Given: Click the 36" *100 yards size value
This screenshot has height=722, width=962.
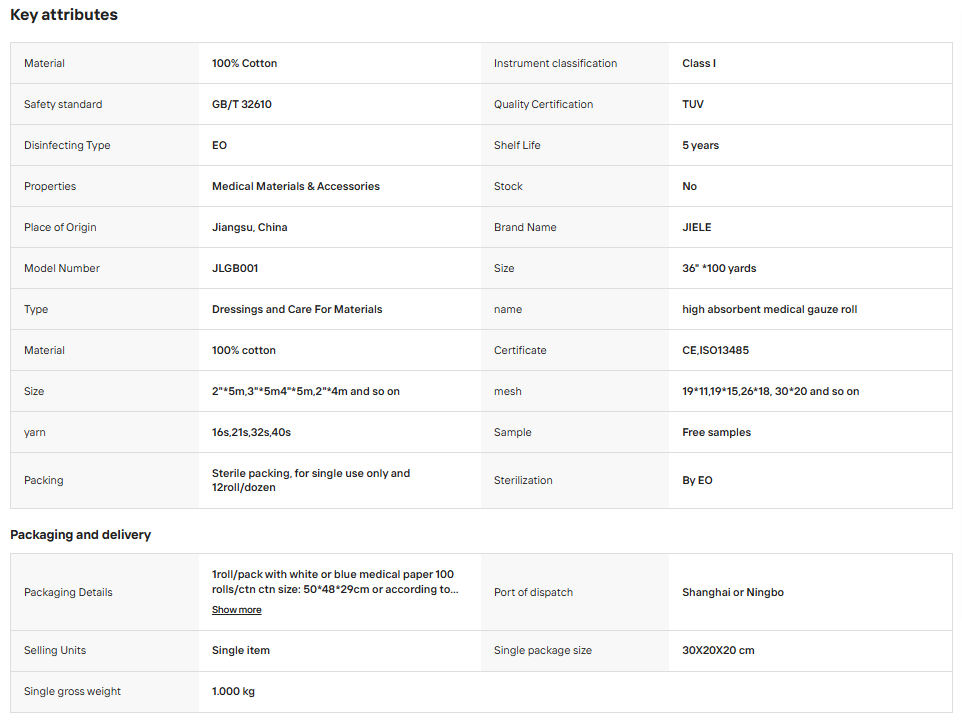Looking at the screenshot, I should [719, 268].
